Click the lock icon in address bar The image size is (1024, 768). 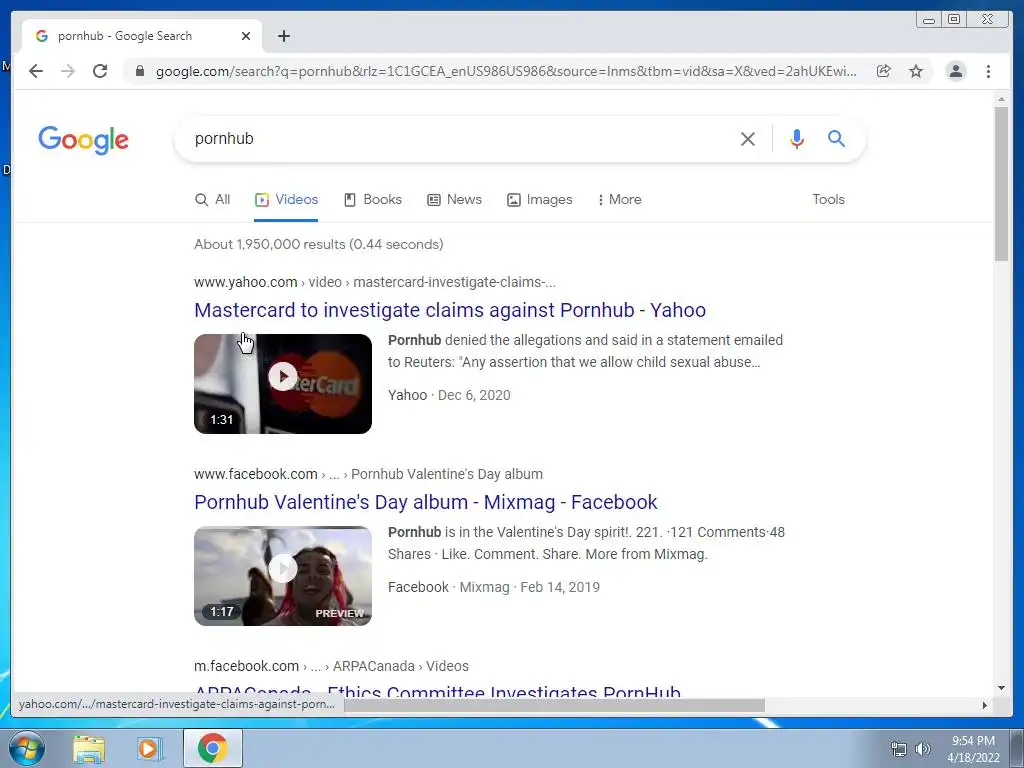coord(139,71)
